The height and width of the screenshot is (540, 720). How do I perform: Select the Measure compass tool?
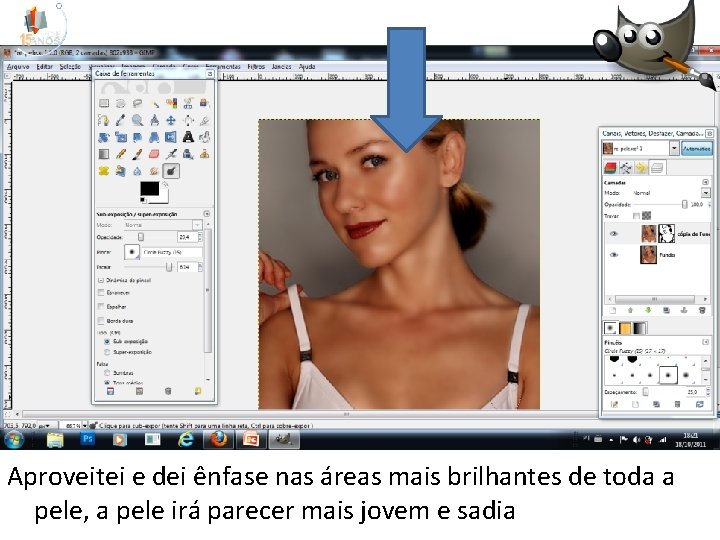point(154,120)
